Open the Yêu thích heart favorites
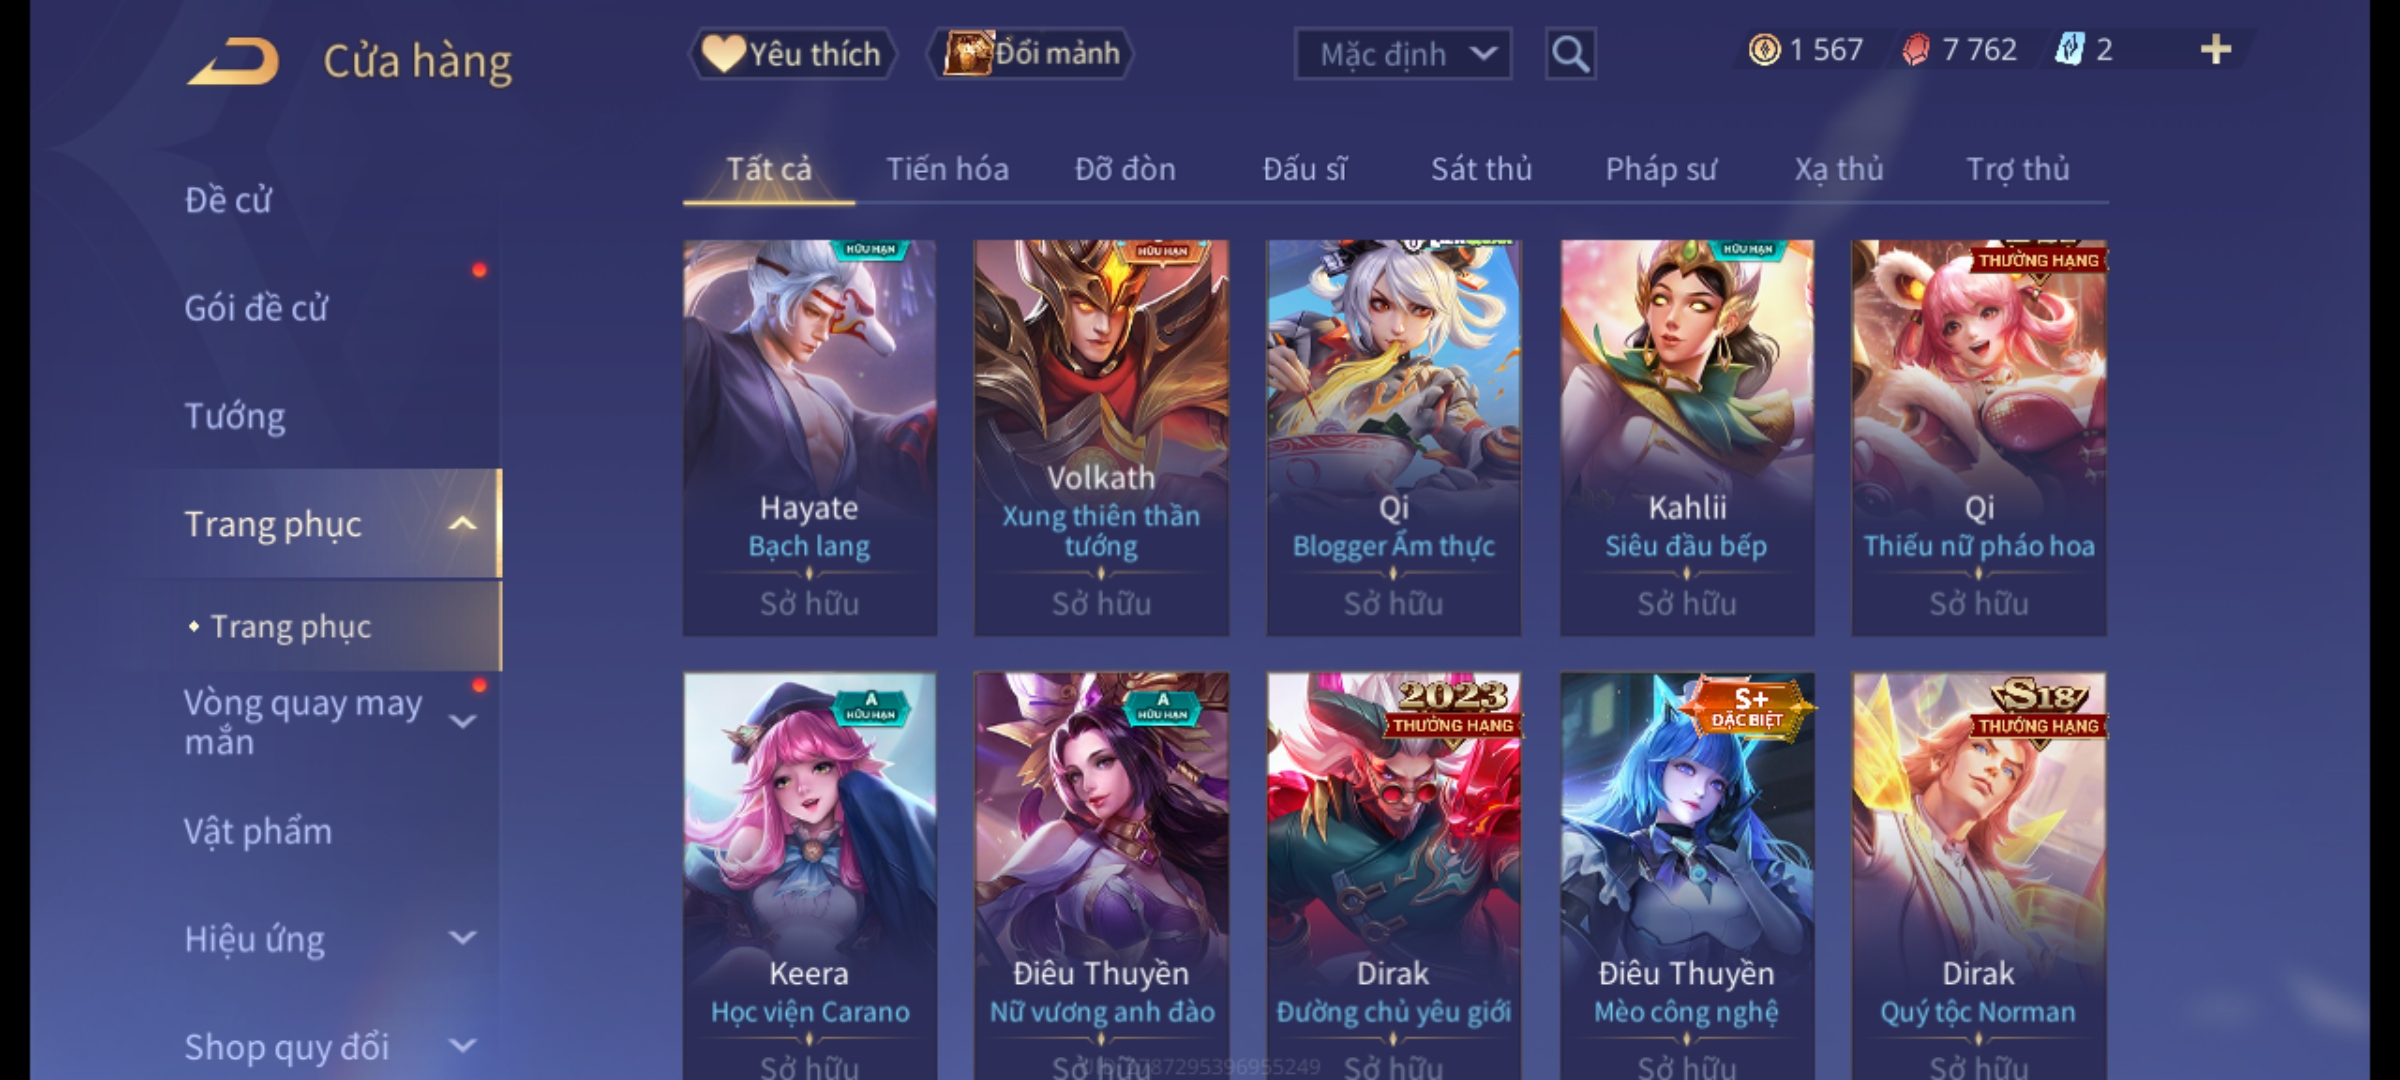Viewport: 2400px width, 1080px height. pos(791,54)
